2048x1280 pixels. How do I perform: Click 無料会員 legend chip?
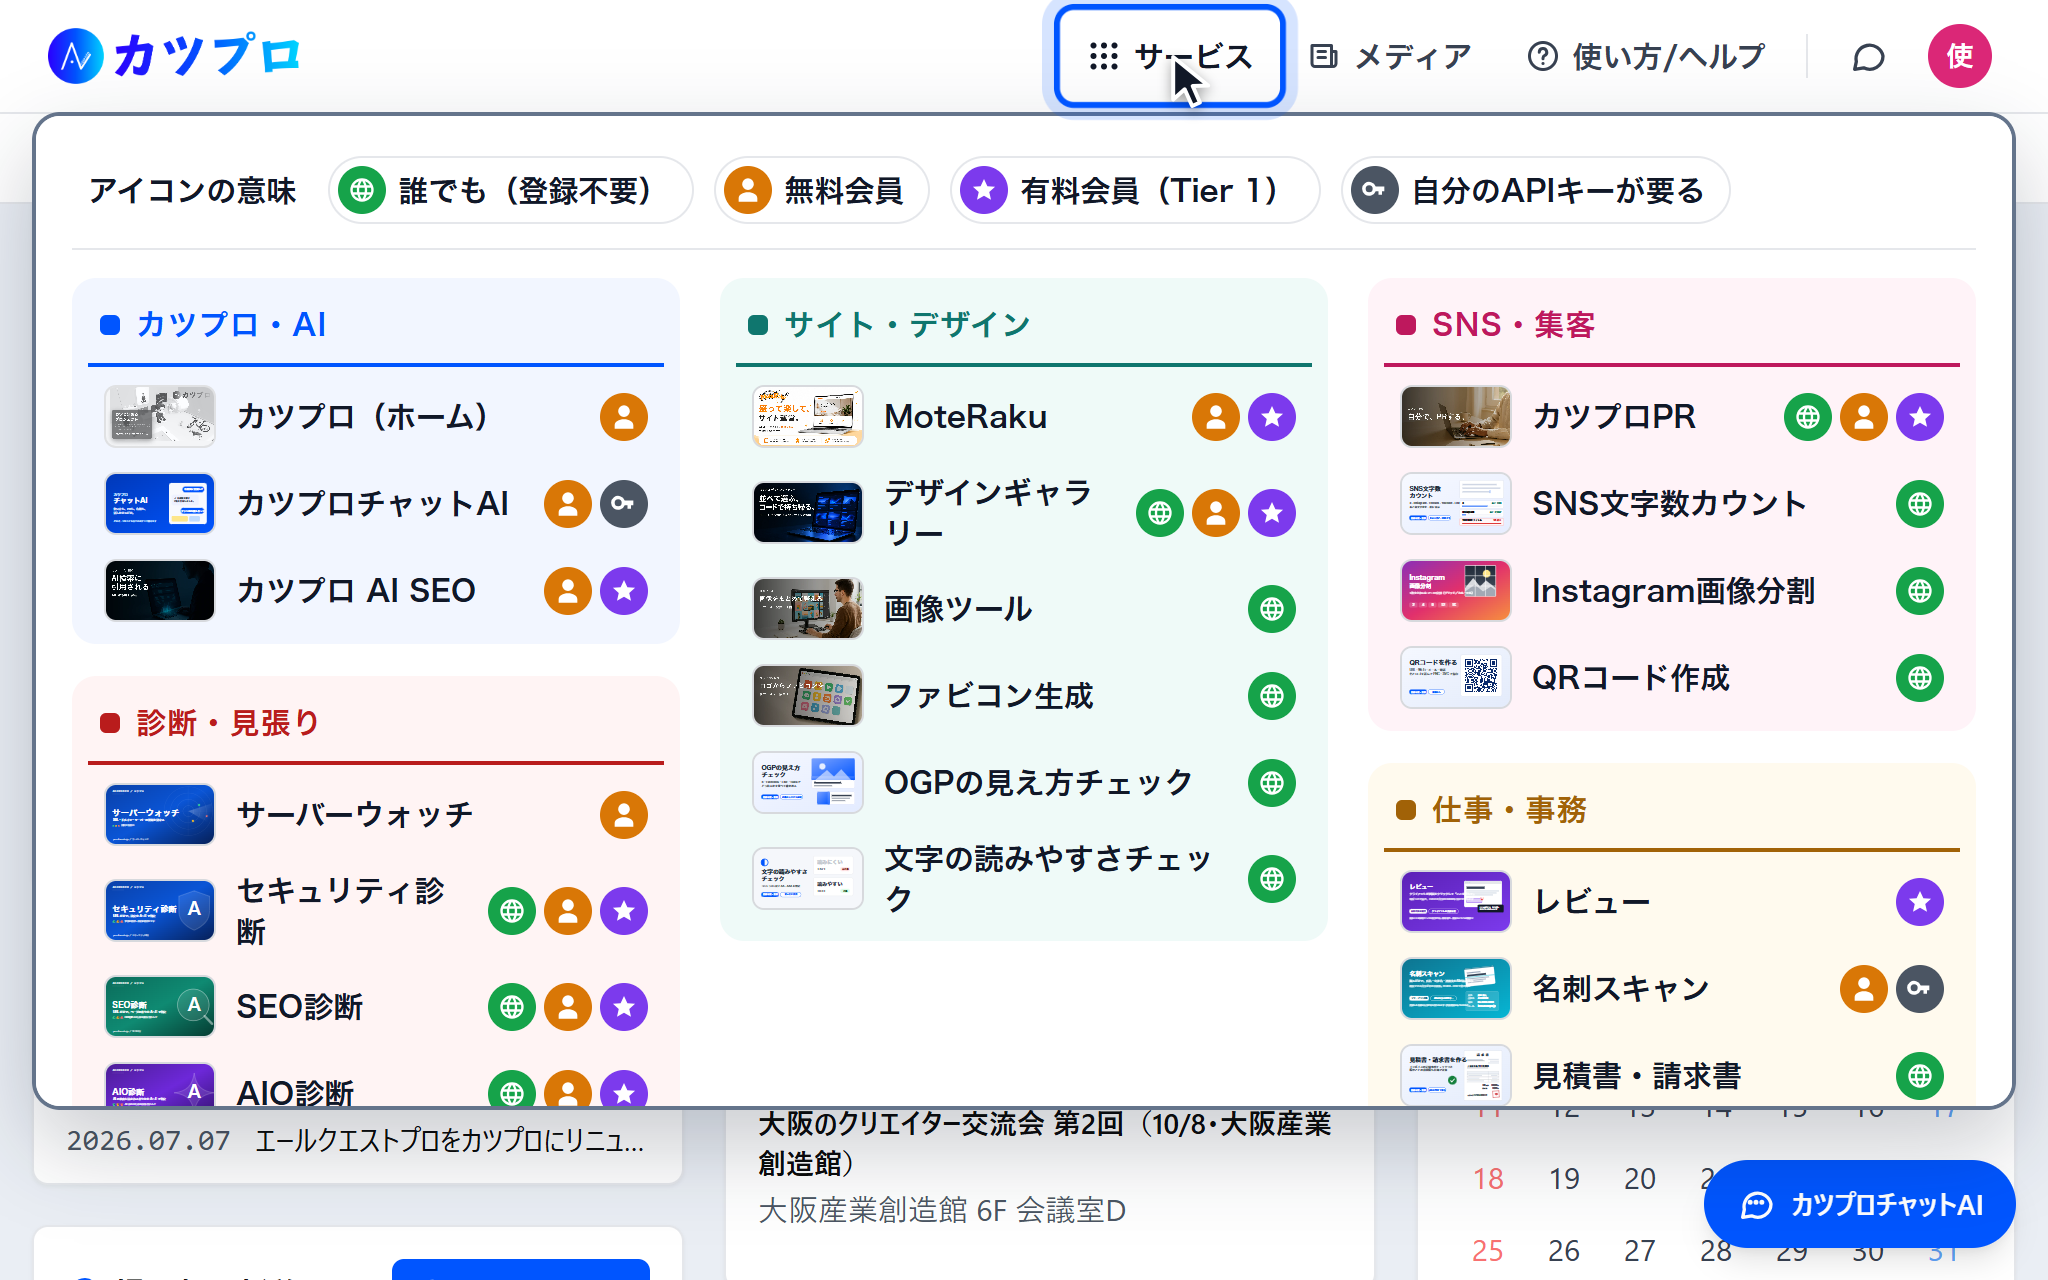click(822, 190)
